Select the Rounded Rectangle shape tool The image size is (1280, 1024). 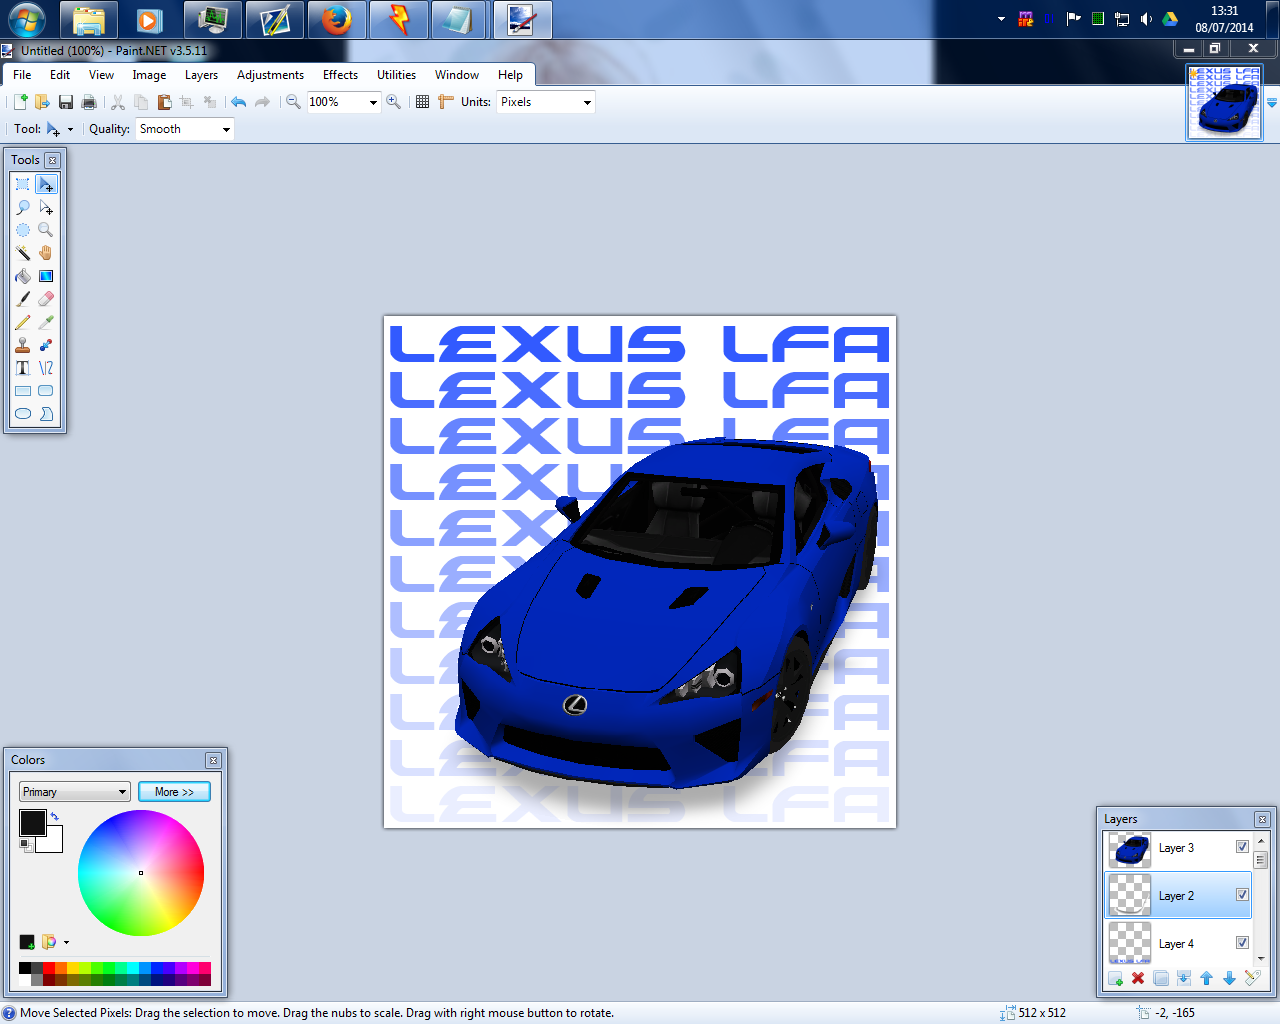[46, 391]
